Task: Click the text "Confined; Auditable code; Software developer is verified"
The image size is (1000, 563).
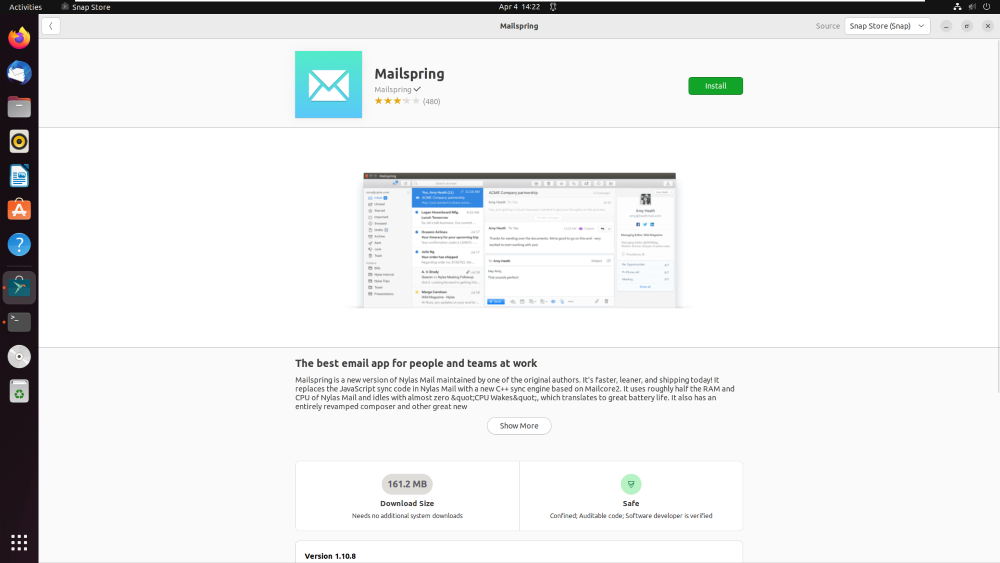Action: click(x=631, y=516)
